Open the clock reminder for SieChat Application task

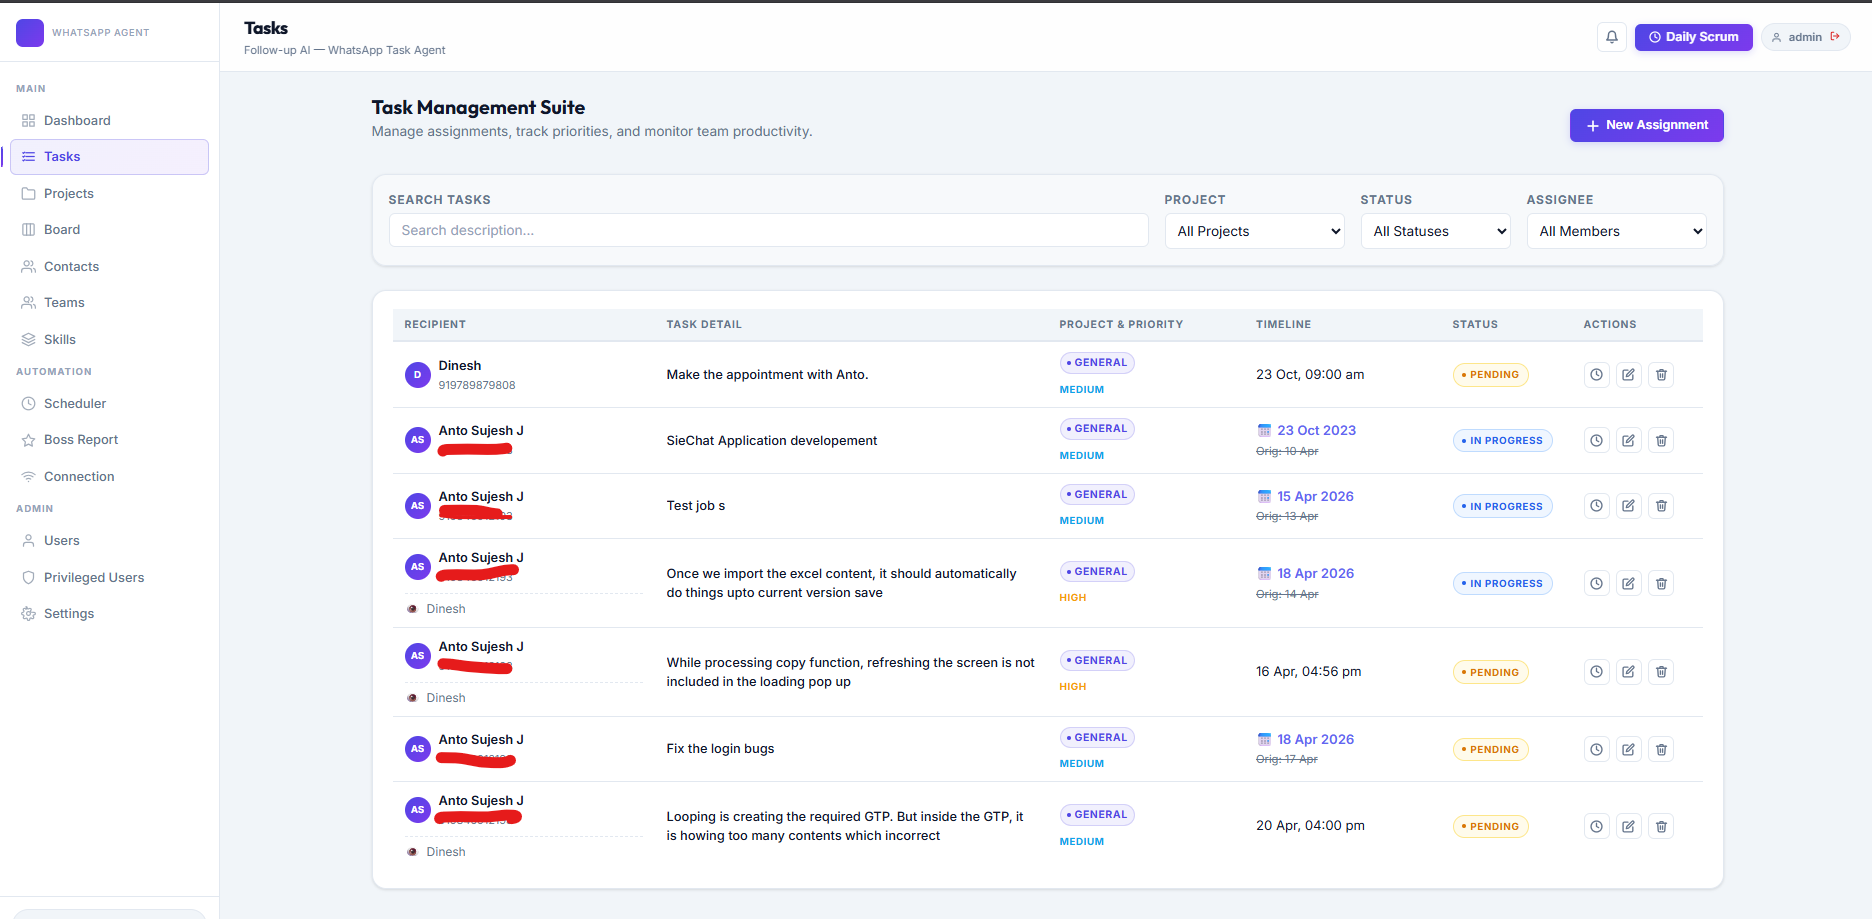tap(1596, 440)
